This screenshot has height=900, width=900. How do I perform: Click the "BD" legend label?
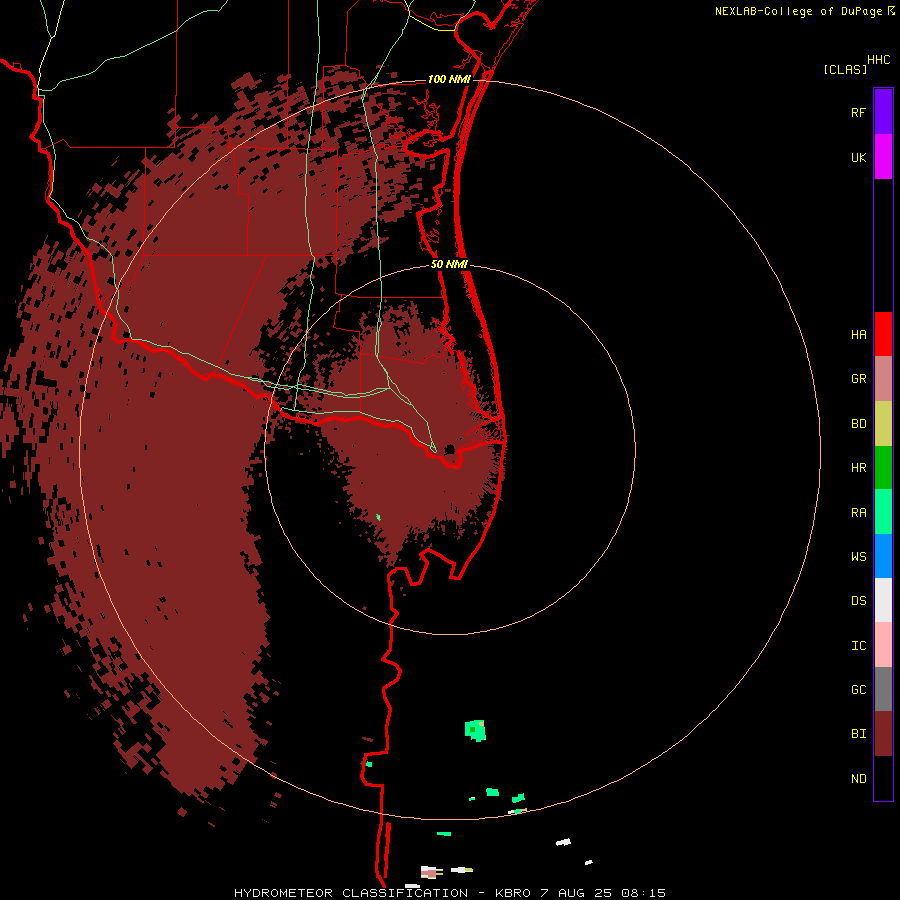click(x=858, y=423)
